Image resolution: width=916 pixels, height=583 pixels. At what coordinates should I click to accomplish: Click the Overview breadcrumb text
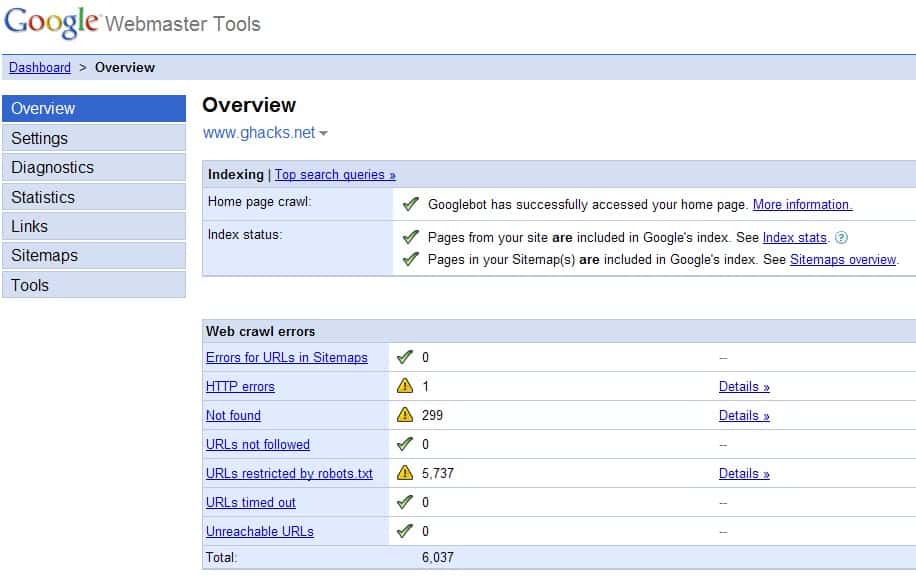[x=125, y=67]
